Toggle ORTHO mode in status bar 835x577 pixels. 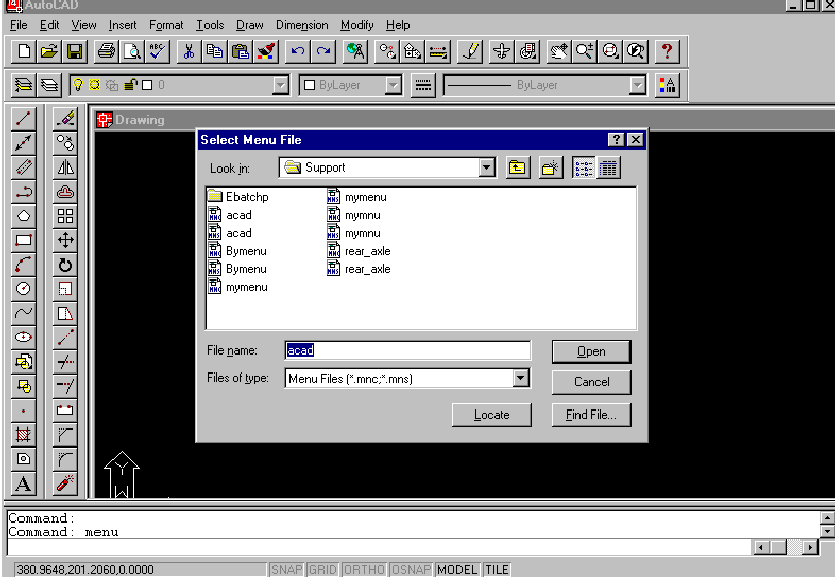[x=364, y=570]
